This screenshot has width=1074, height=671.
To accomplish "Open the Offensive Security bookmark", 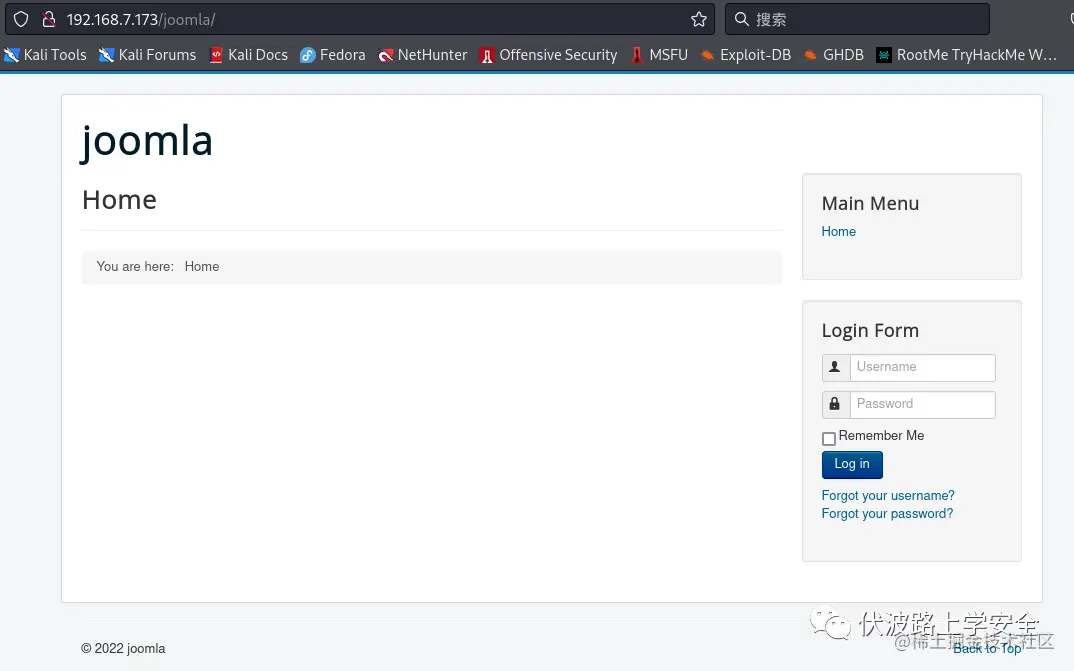I will click(549, 55).
